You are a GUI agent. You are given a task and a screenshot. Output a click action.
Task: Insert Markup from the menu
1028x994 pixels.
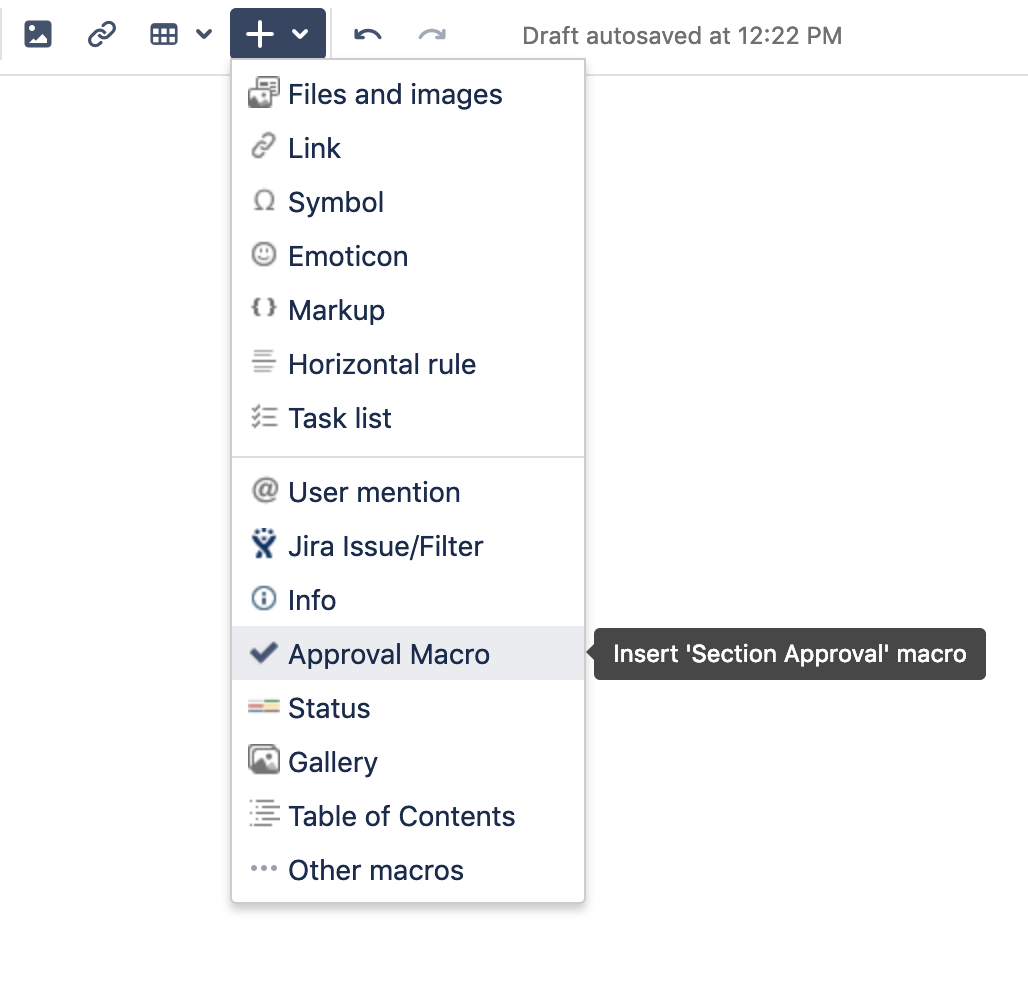click(336, 310)
